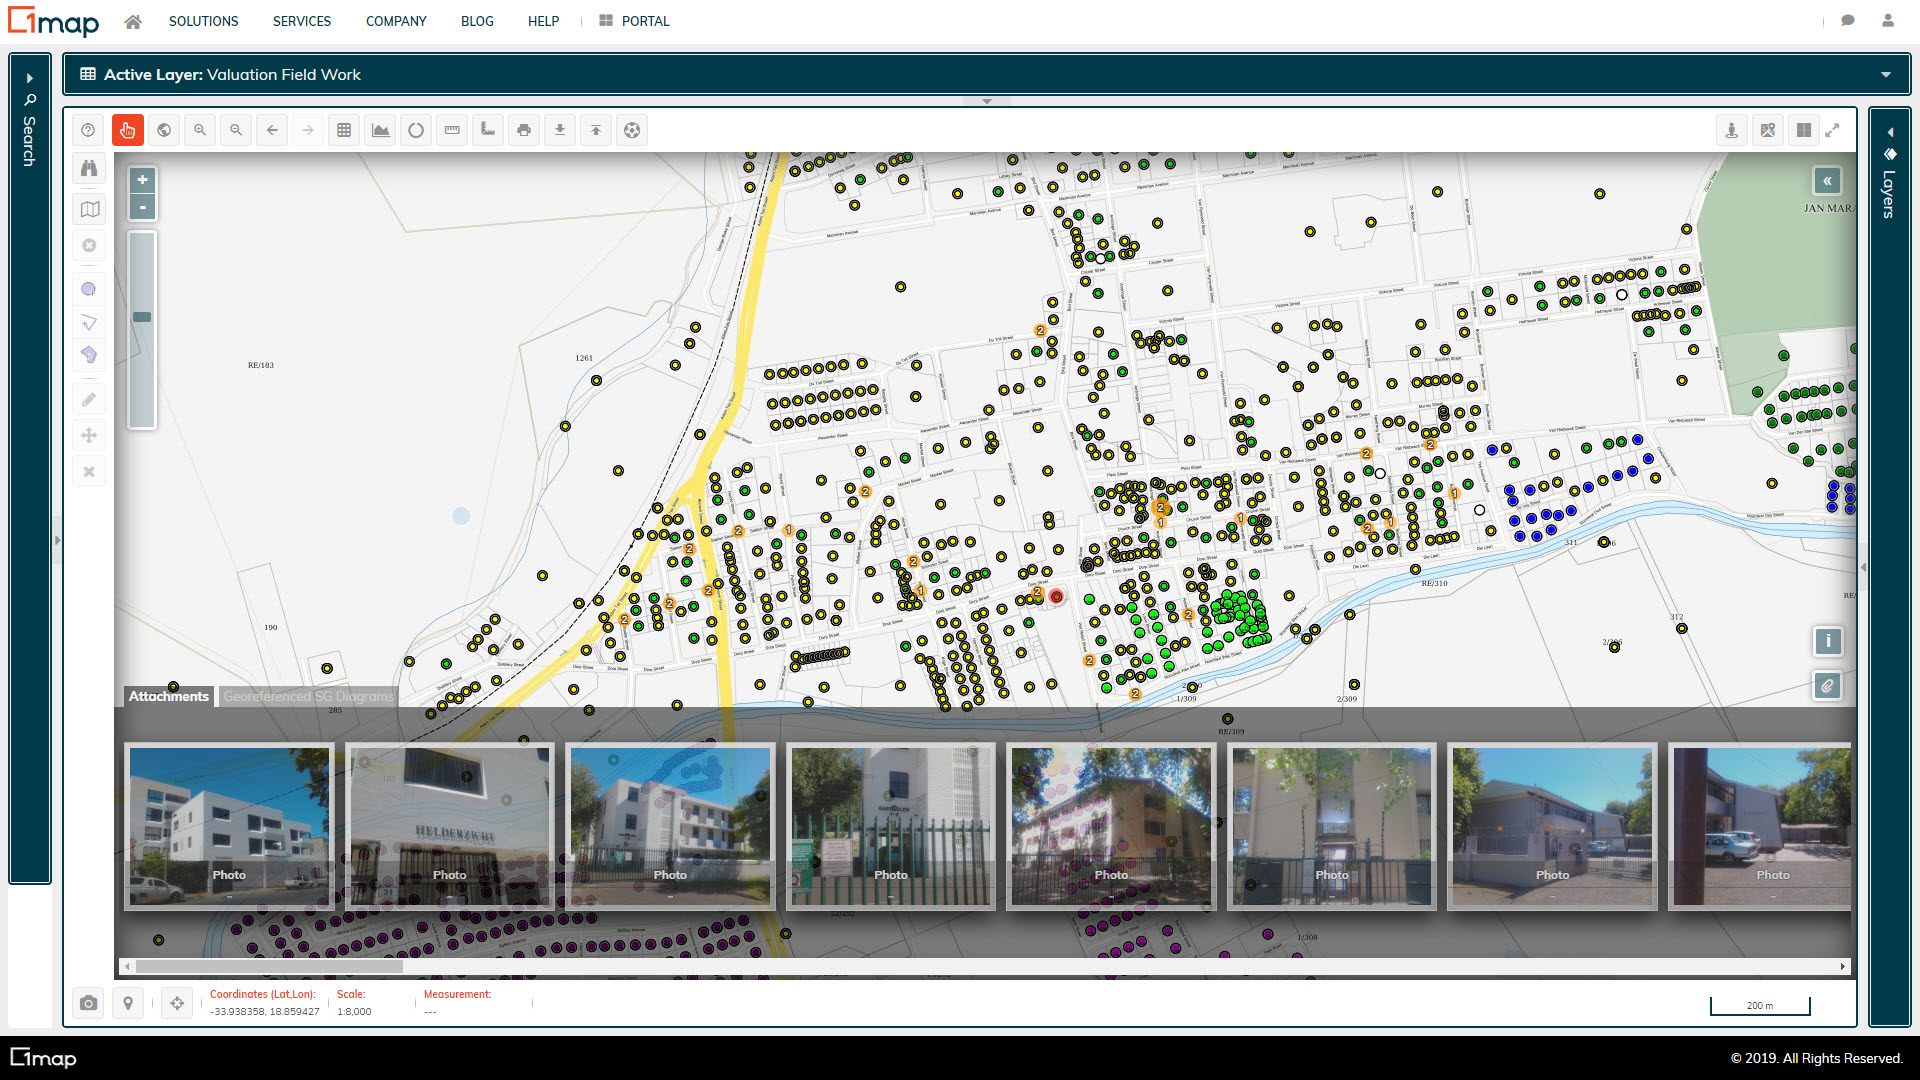Zoom to full extent globe icon
The width and height of the screenshot is (1920, 1080).
164,130
